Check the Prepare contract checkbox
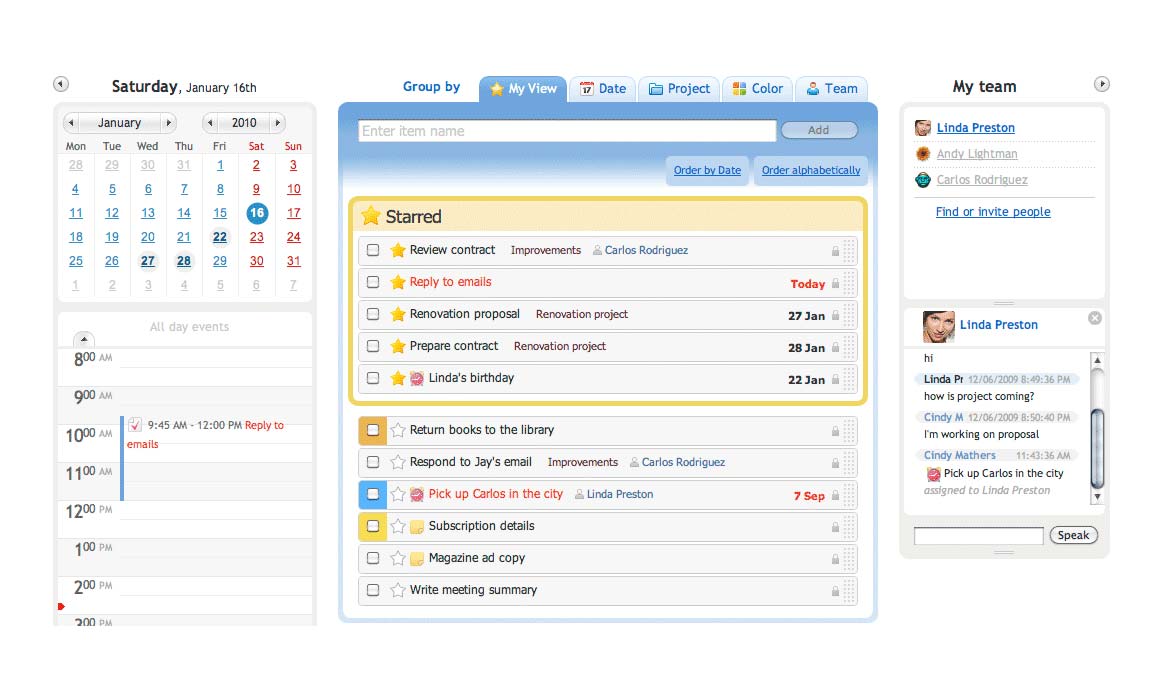This screenshot has width=1161, height=694. point(373,346)
